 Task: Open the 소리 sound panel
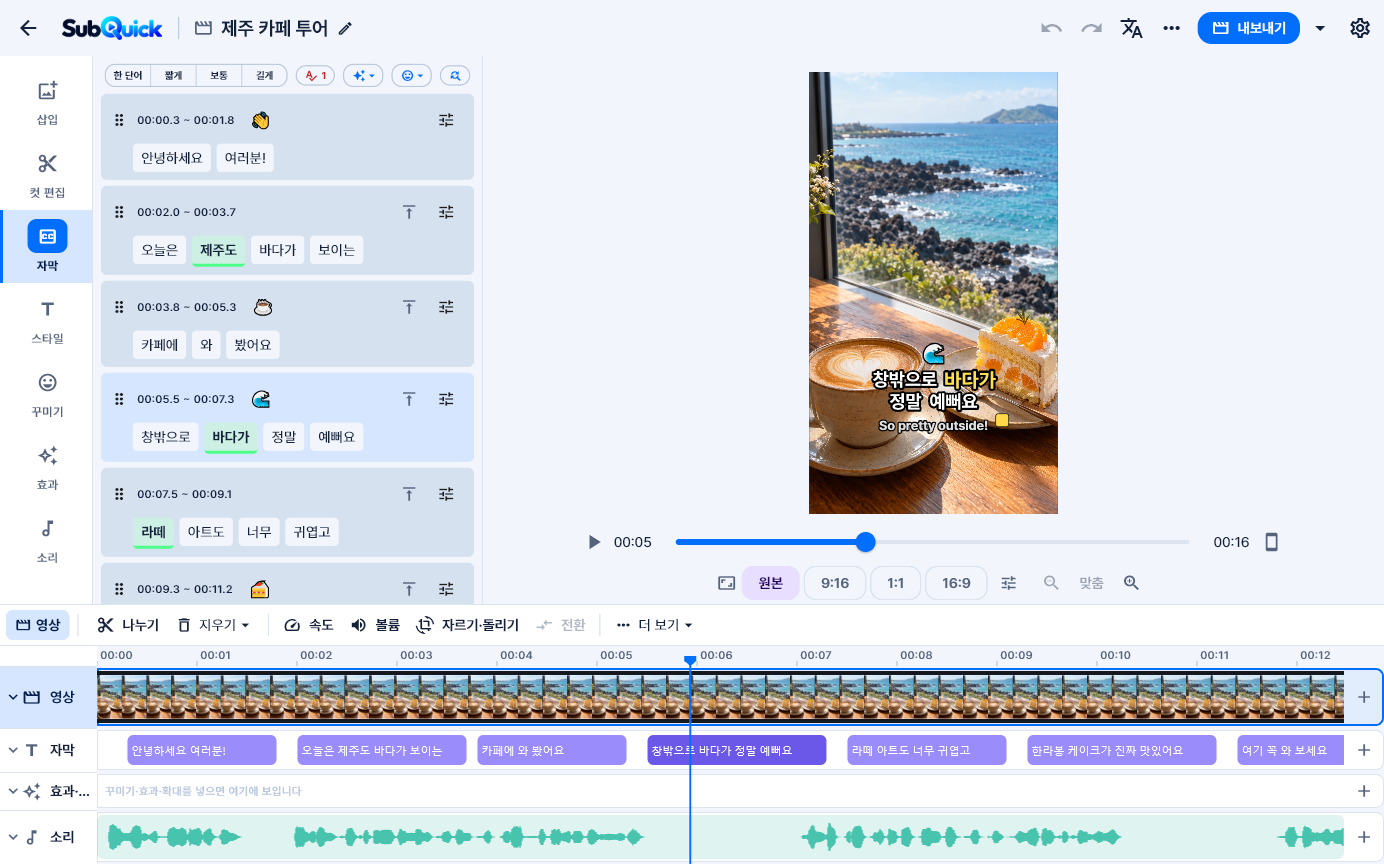point(47,541)
